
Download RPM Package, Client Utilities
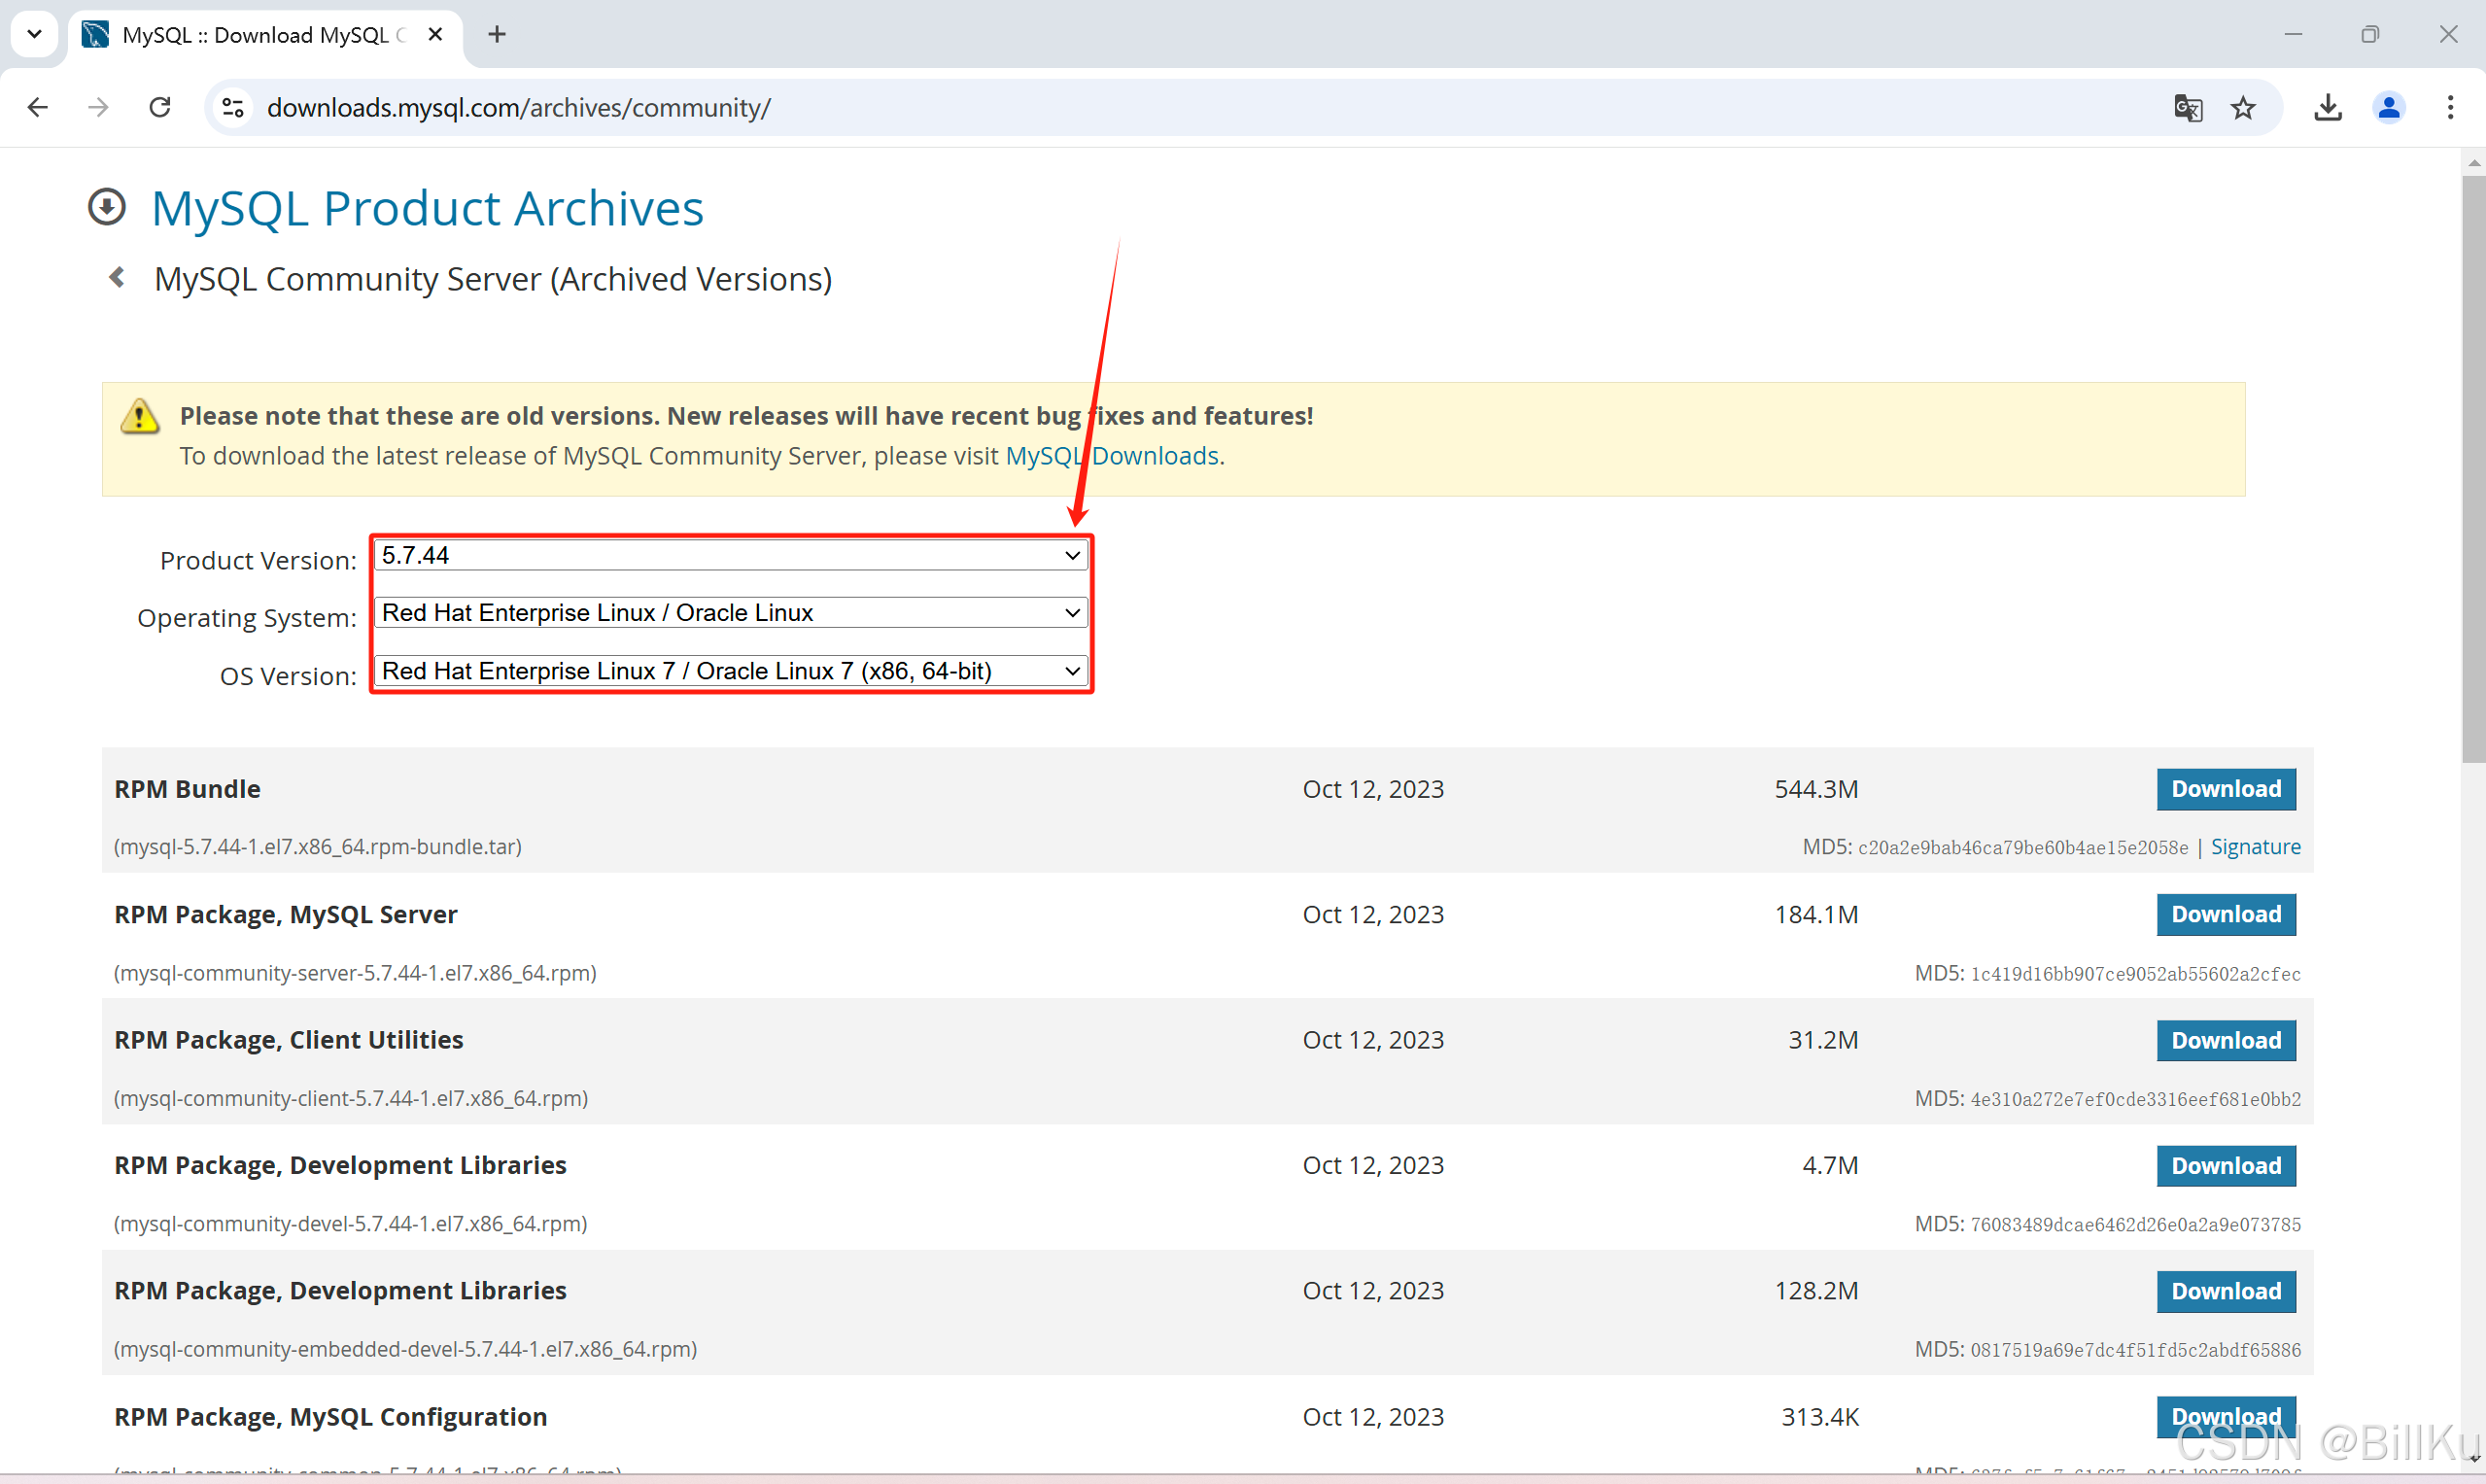[x=2226, y=1040]
